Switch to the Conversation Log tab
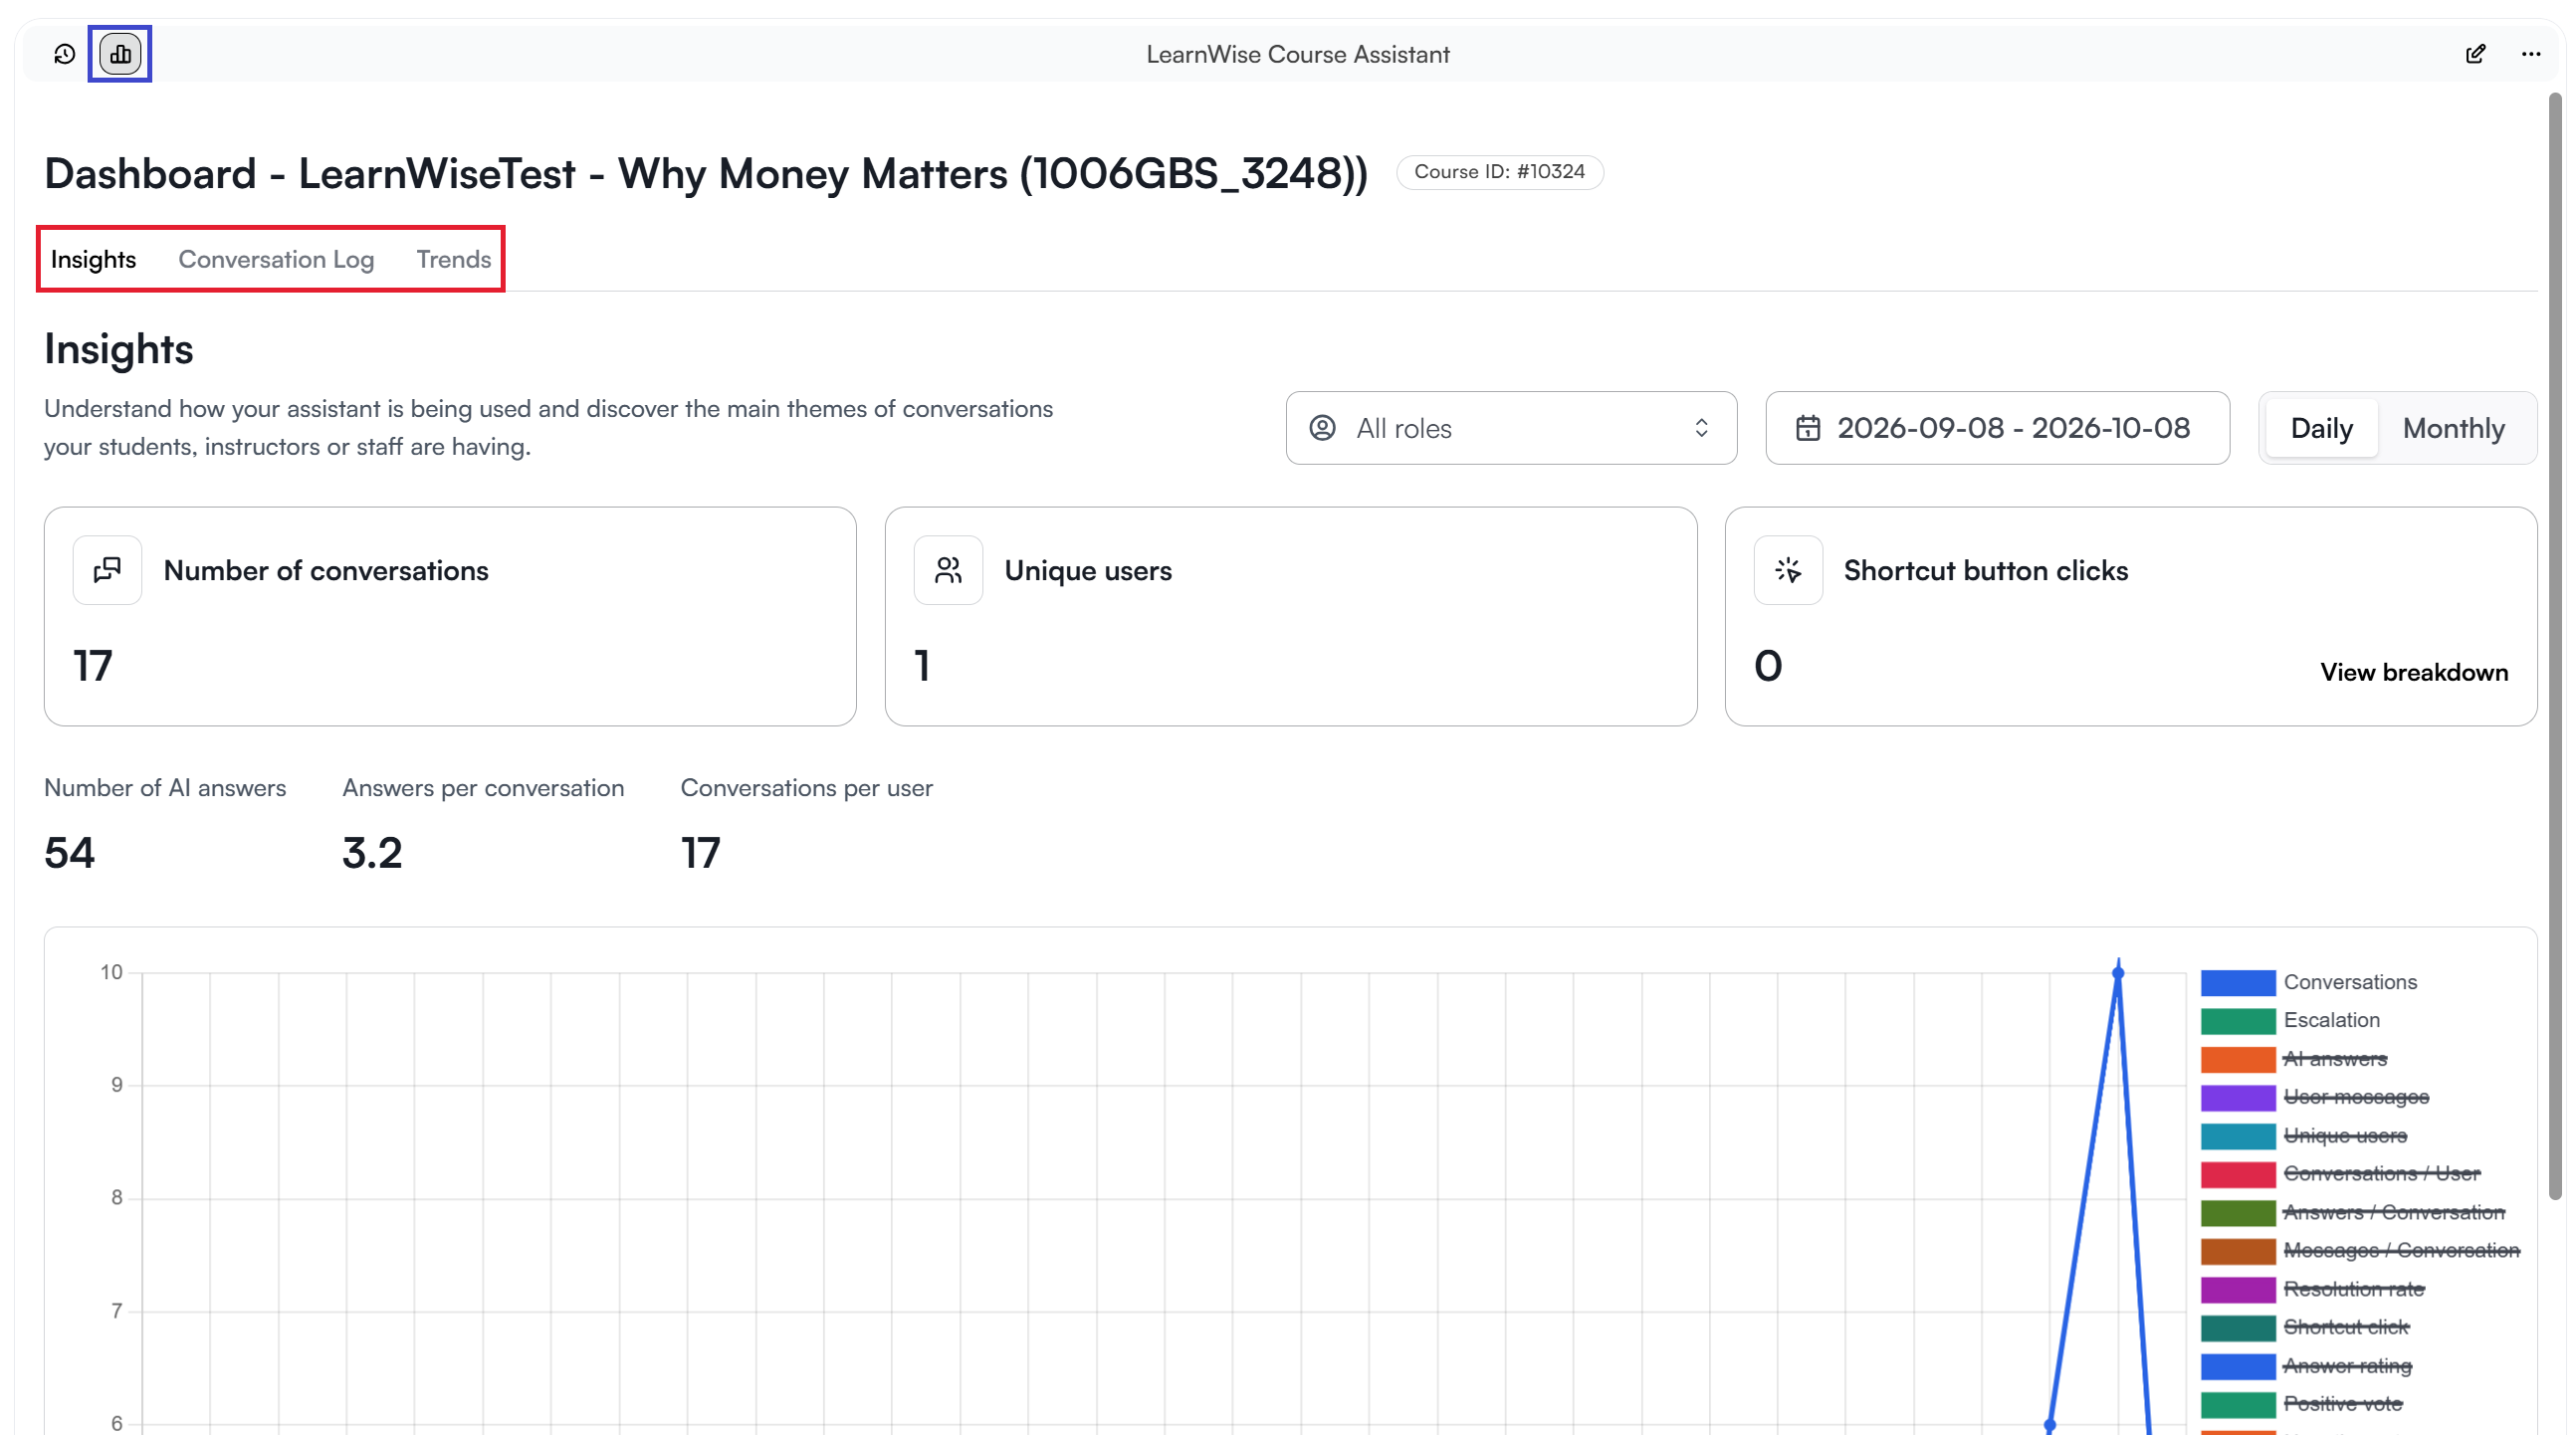2576x1435 pixels. coord(276,259)
